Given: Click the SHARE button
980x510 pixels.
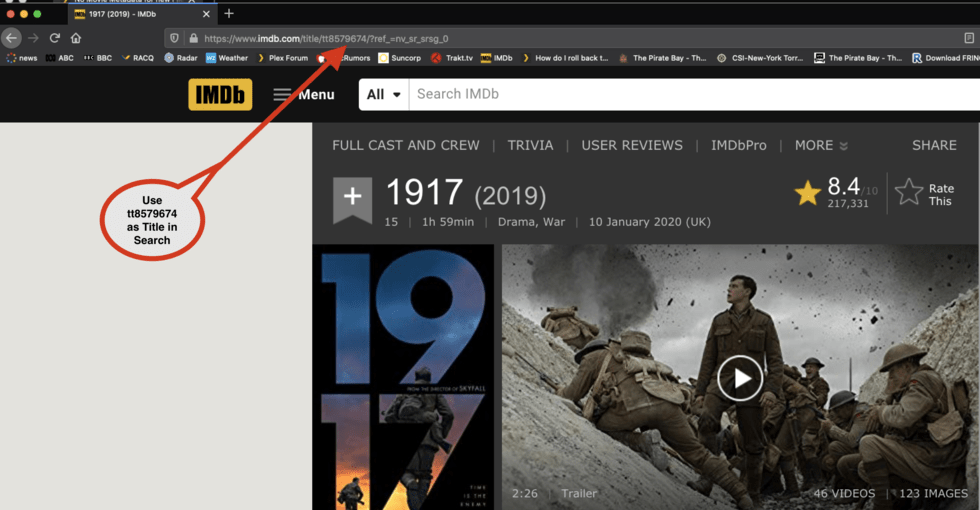Looking at the screenshot, I should point(934,145).
